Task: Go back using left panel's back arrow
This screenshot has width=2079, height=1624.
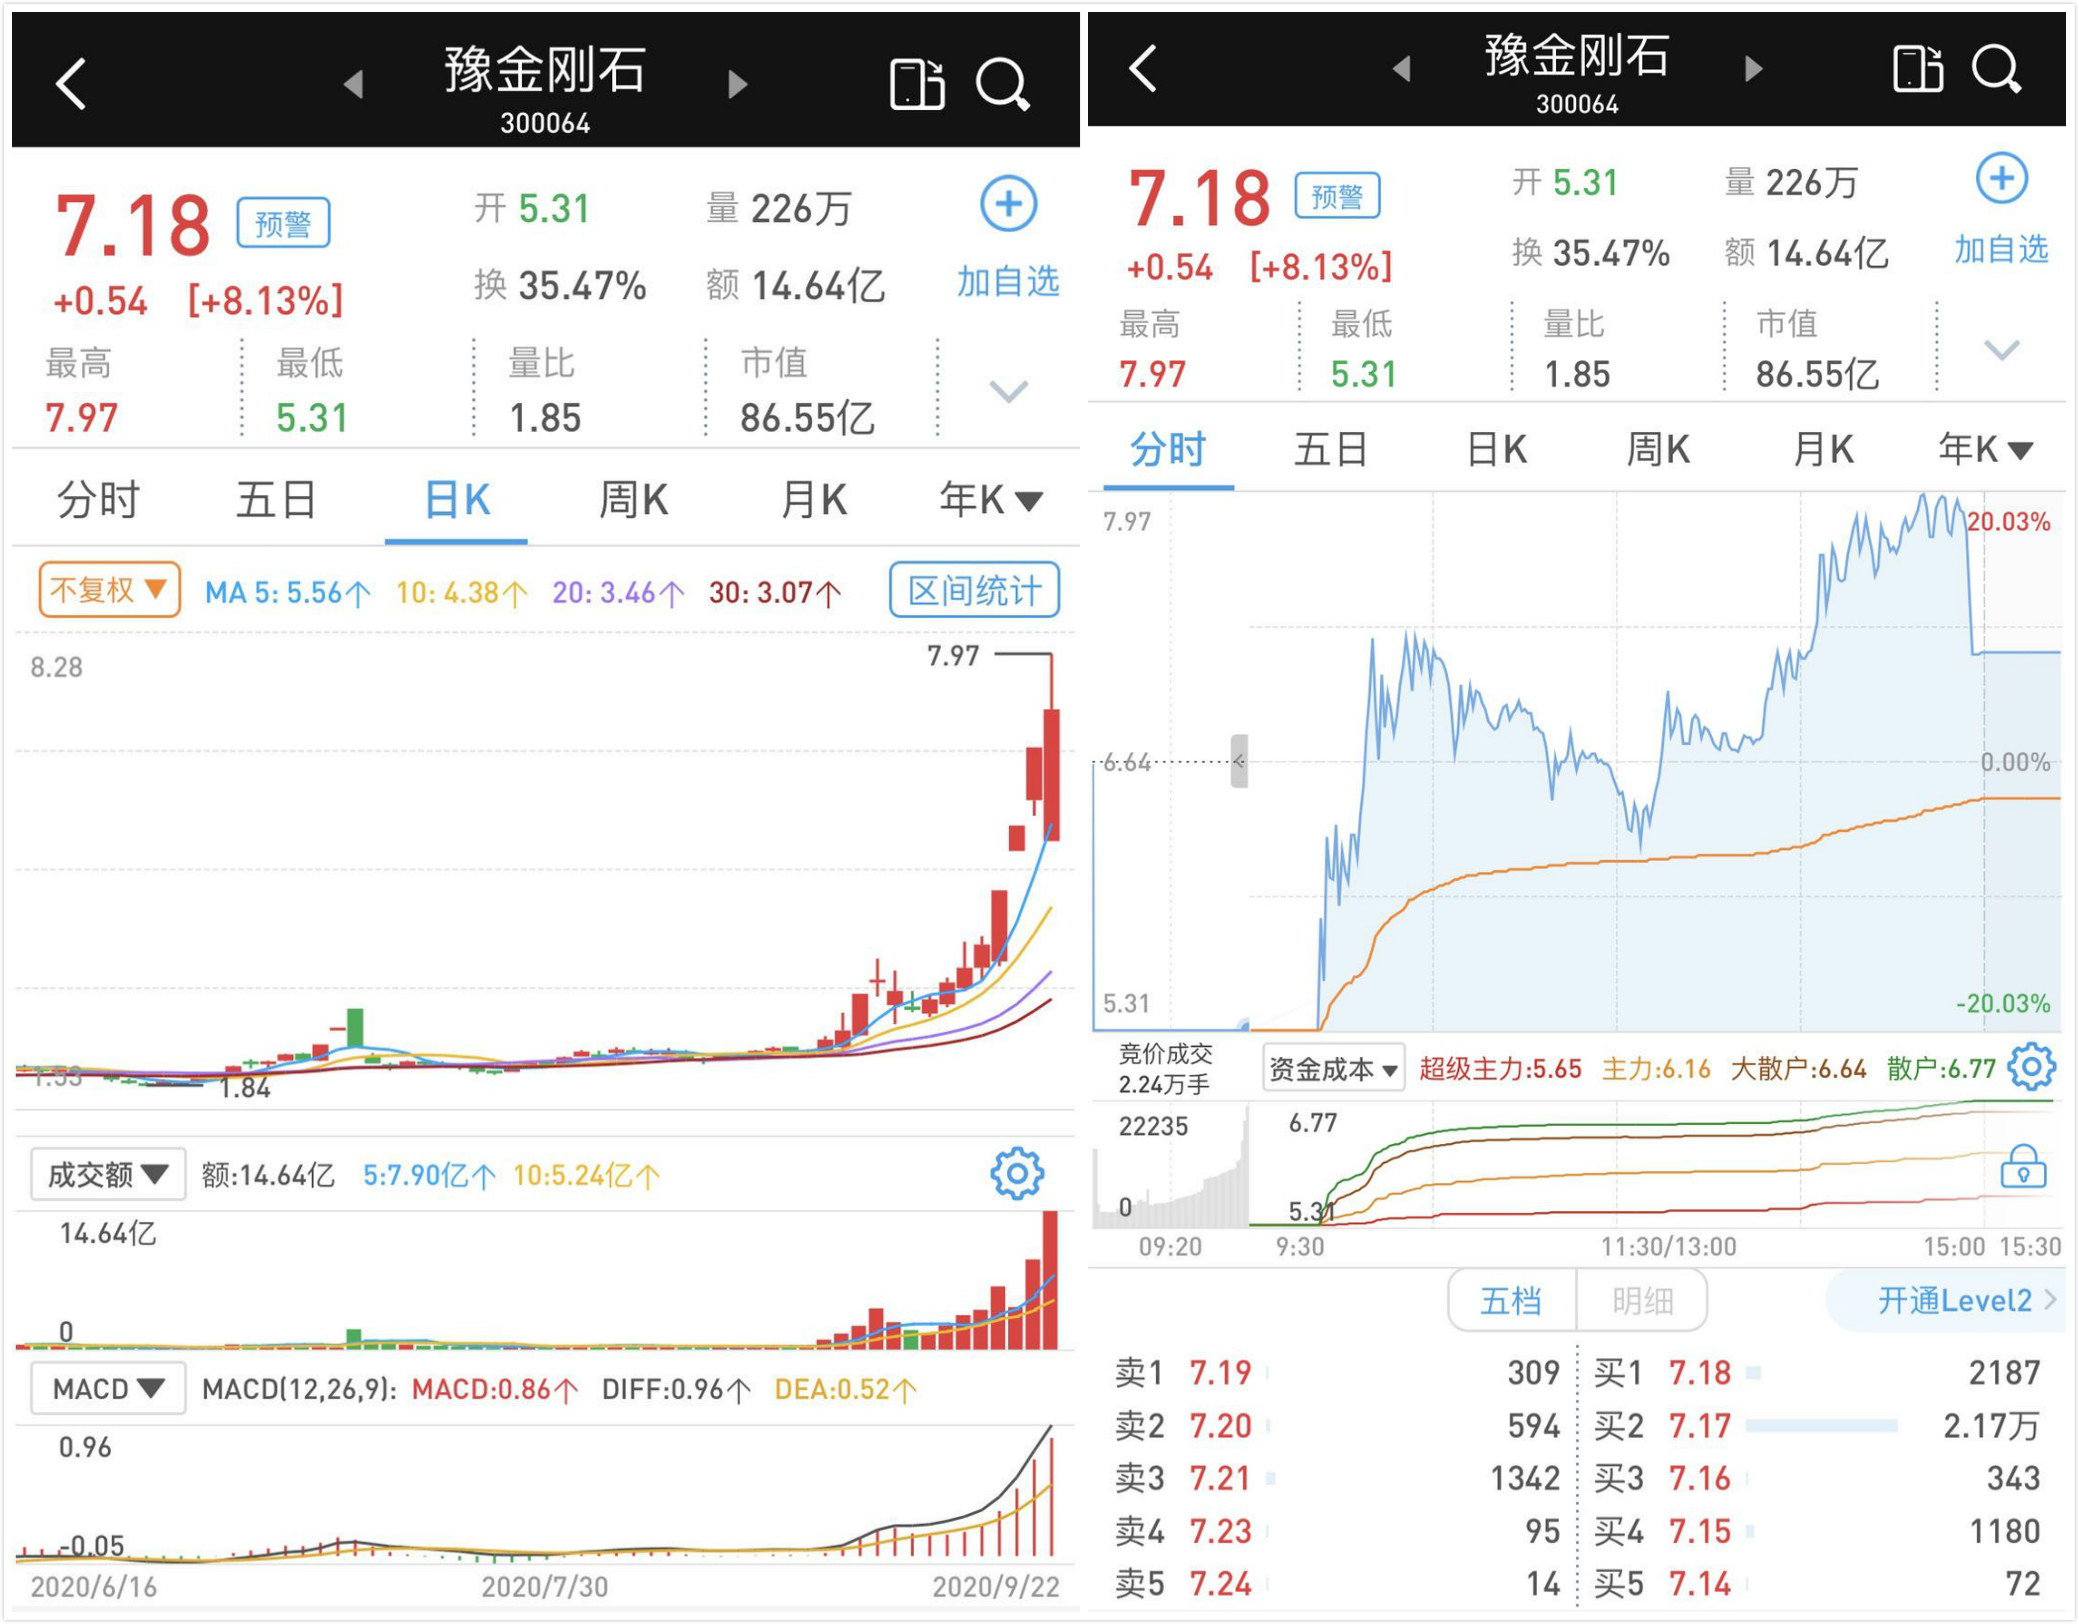Action: click(x=70, y=83)
